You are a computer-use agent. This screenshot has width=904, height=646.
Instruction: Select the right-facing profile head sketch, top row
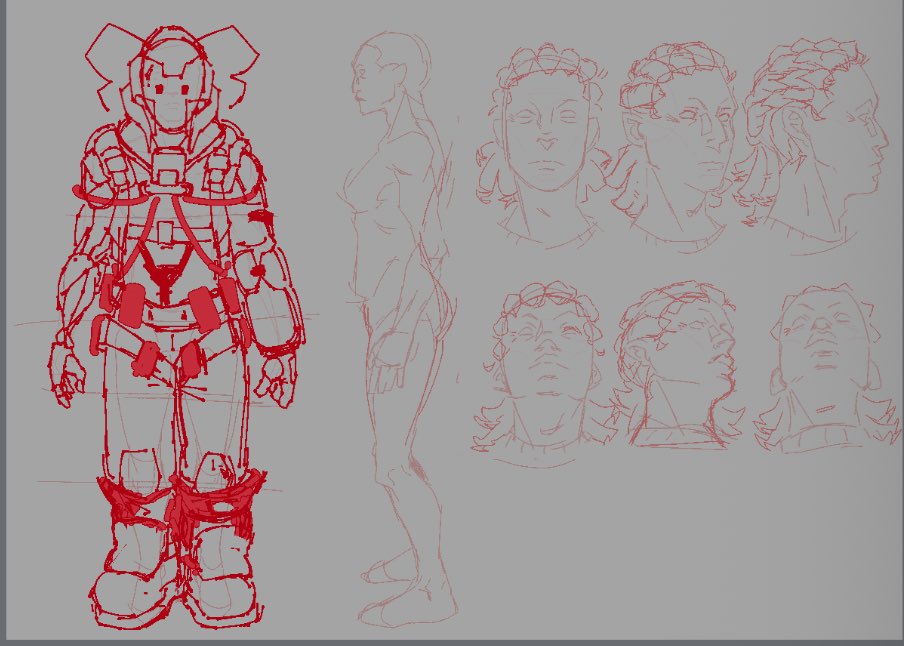point(812,146)
